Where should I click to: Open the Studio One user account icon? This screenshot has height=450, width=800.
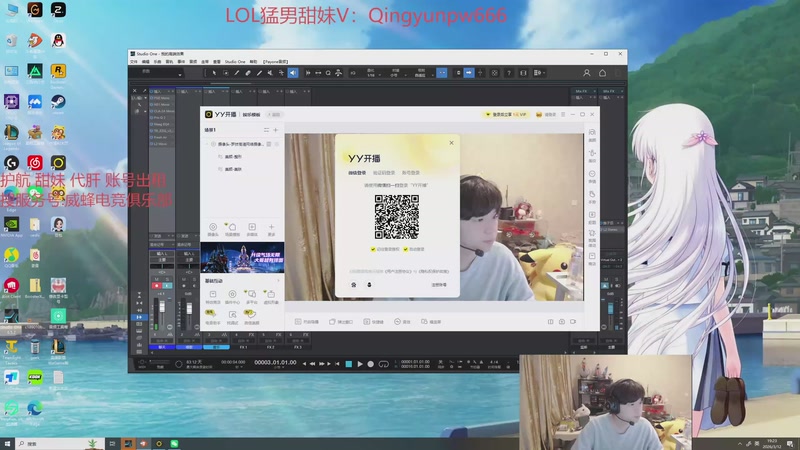point(587,73)
